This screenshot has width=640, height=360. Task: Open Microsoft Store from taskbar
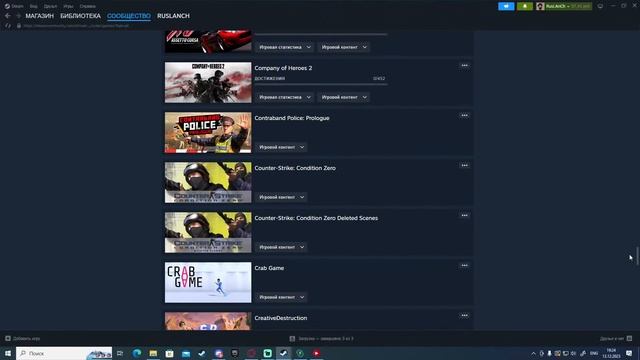(169, 353)
